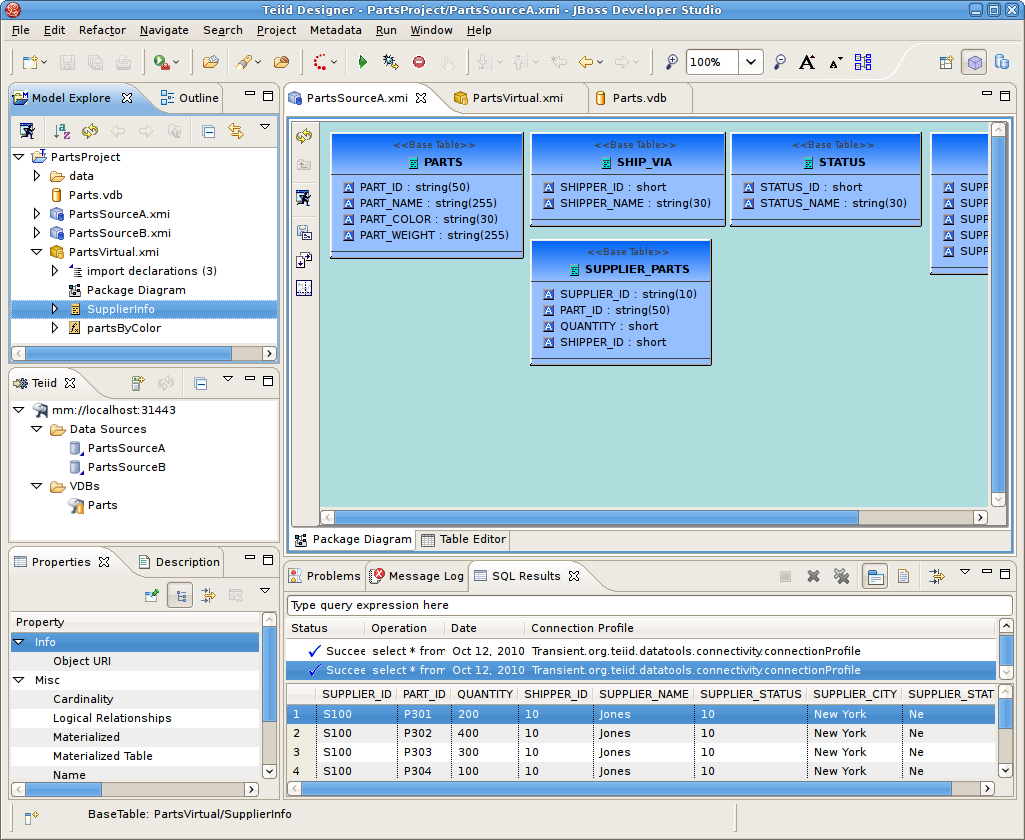Sort Model Explorer items alphabetically
The width and height of the screenshot is (1025, 840).
click(61, 131)
